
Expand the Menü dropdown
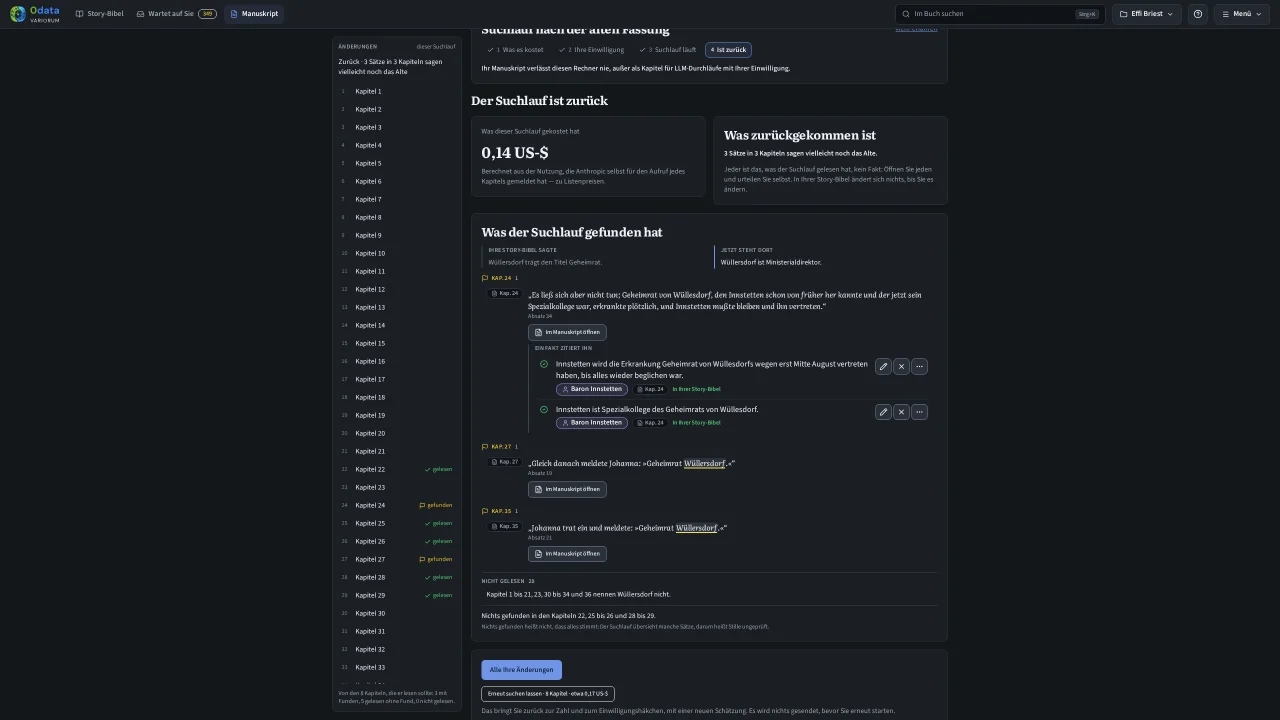(x=1242, y=14)
